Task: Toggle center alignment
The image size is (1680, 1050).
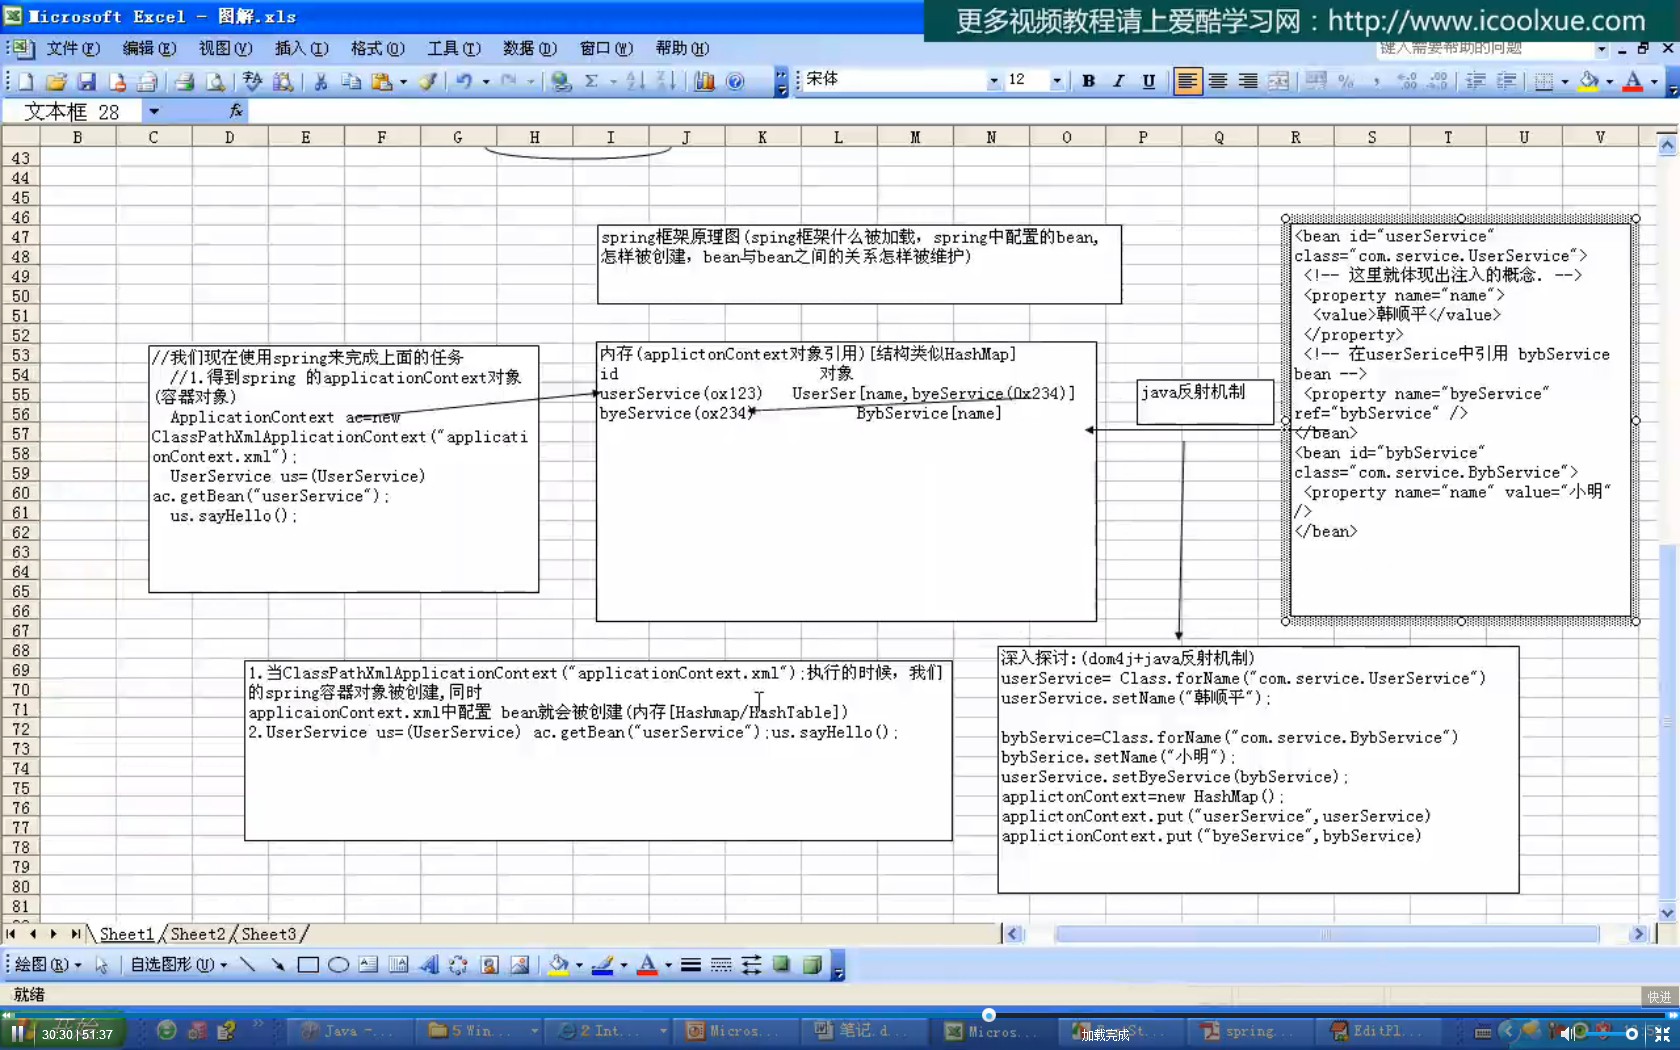Action: pyautogui.click(x=1217, y=81)
